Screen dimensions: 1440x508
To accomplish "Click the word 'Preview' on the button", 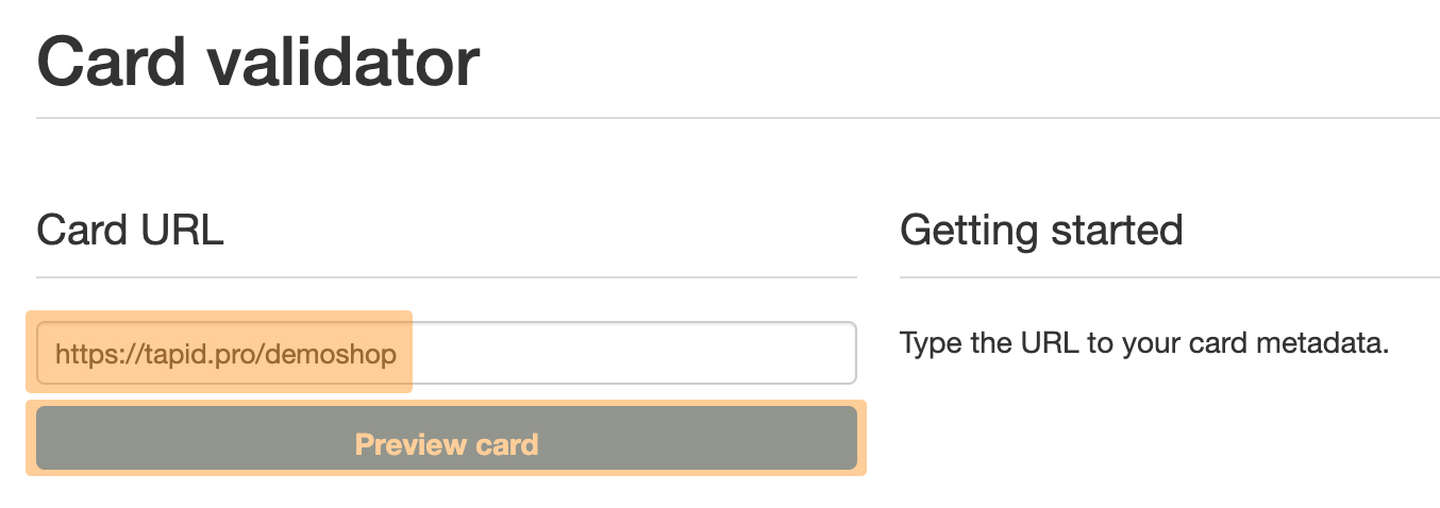I will tap(400, 444).
